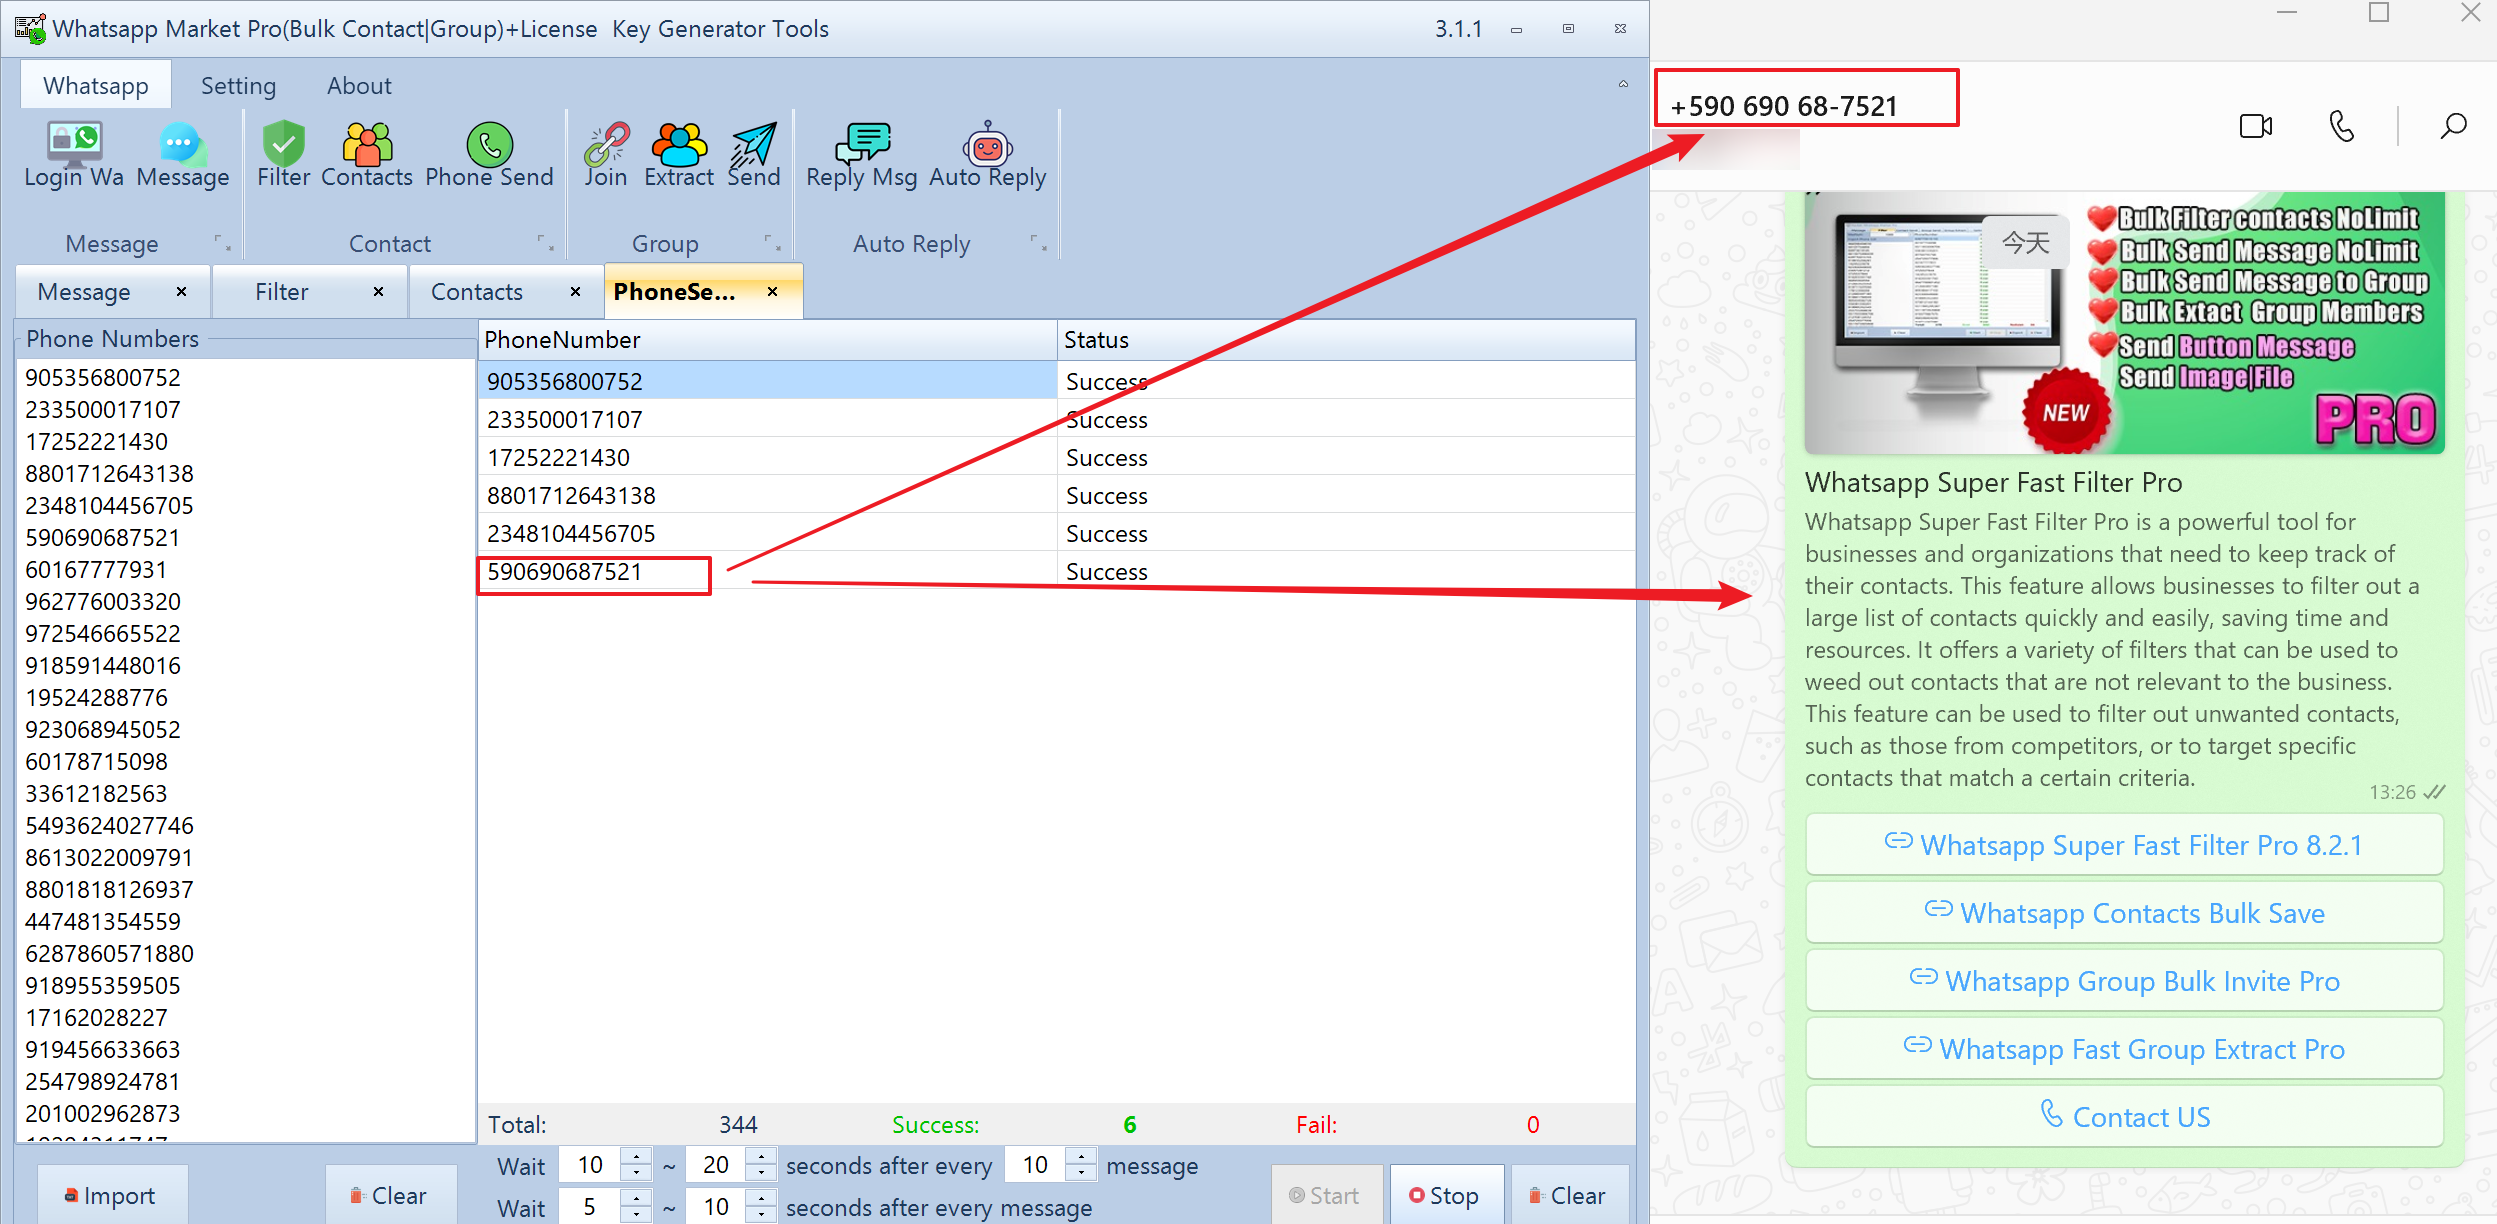
Task: Open the Send to group tool
Action: pyautogui.click(x=753, y=155)
